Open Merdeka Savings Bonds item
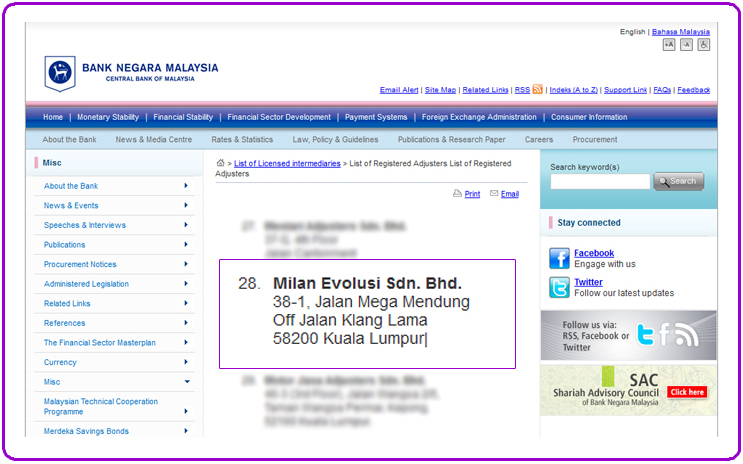This screenshot has height=464, width=743. [x=86, y=431]
